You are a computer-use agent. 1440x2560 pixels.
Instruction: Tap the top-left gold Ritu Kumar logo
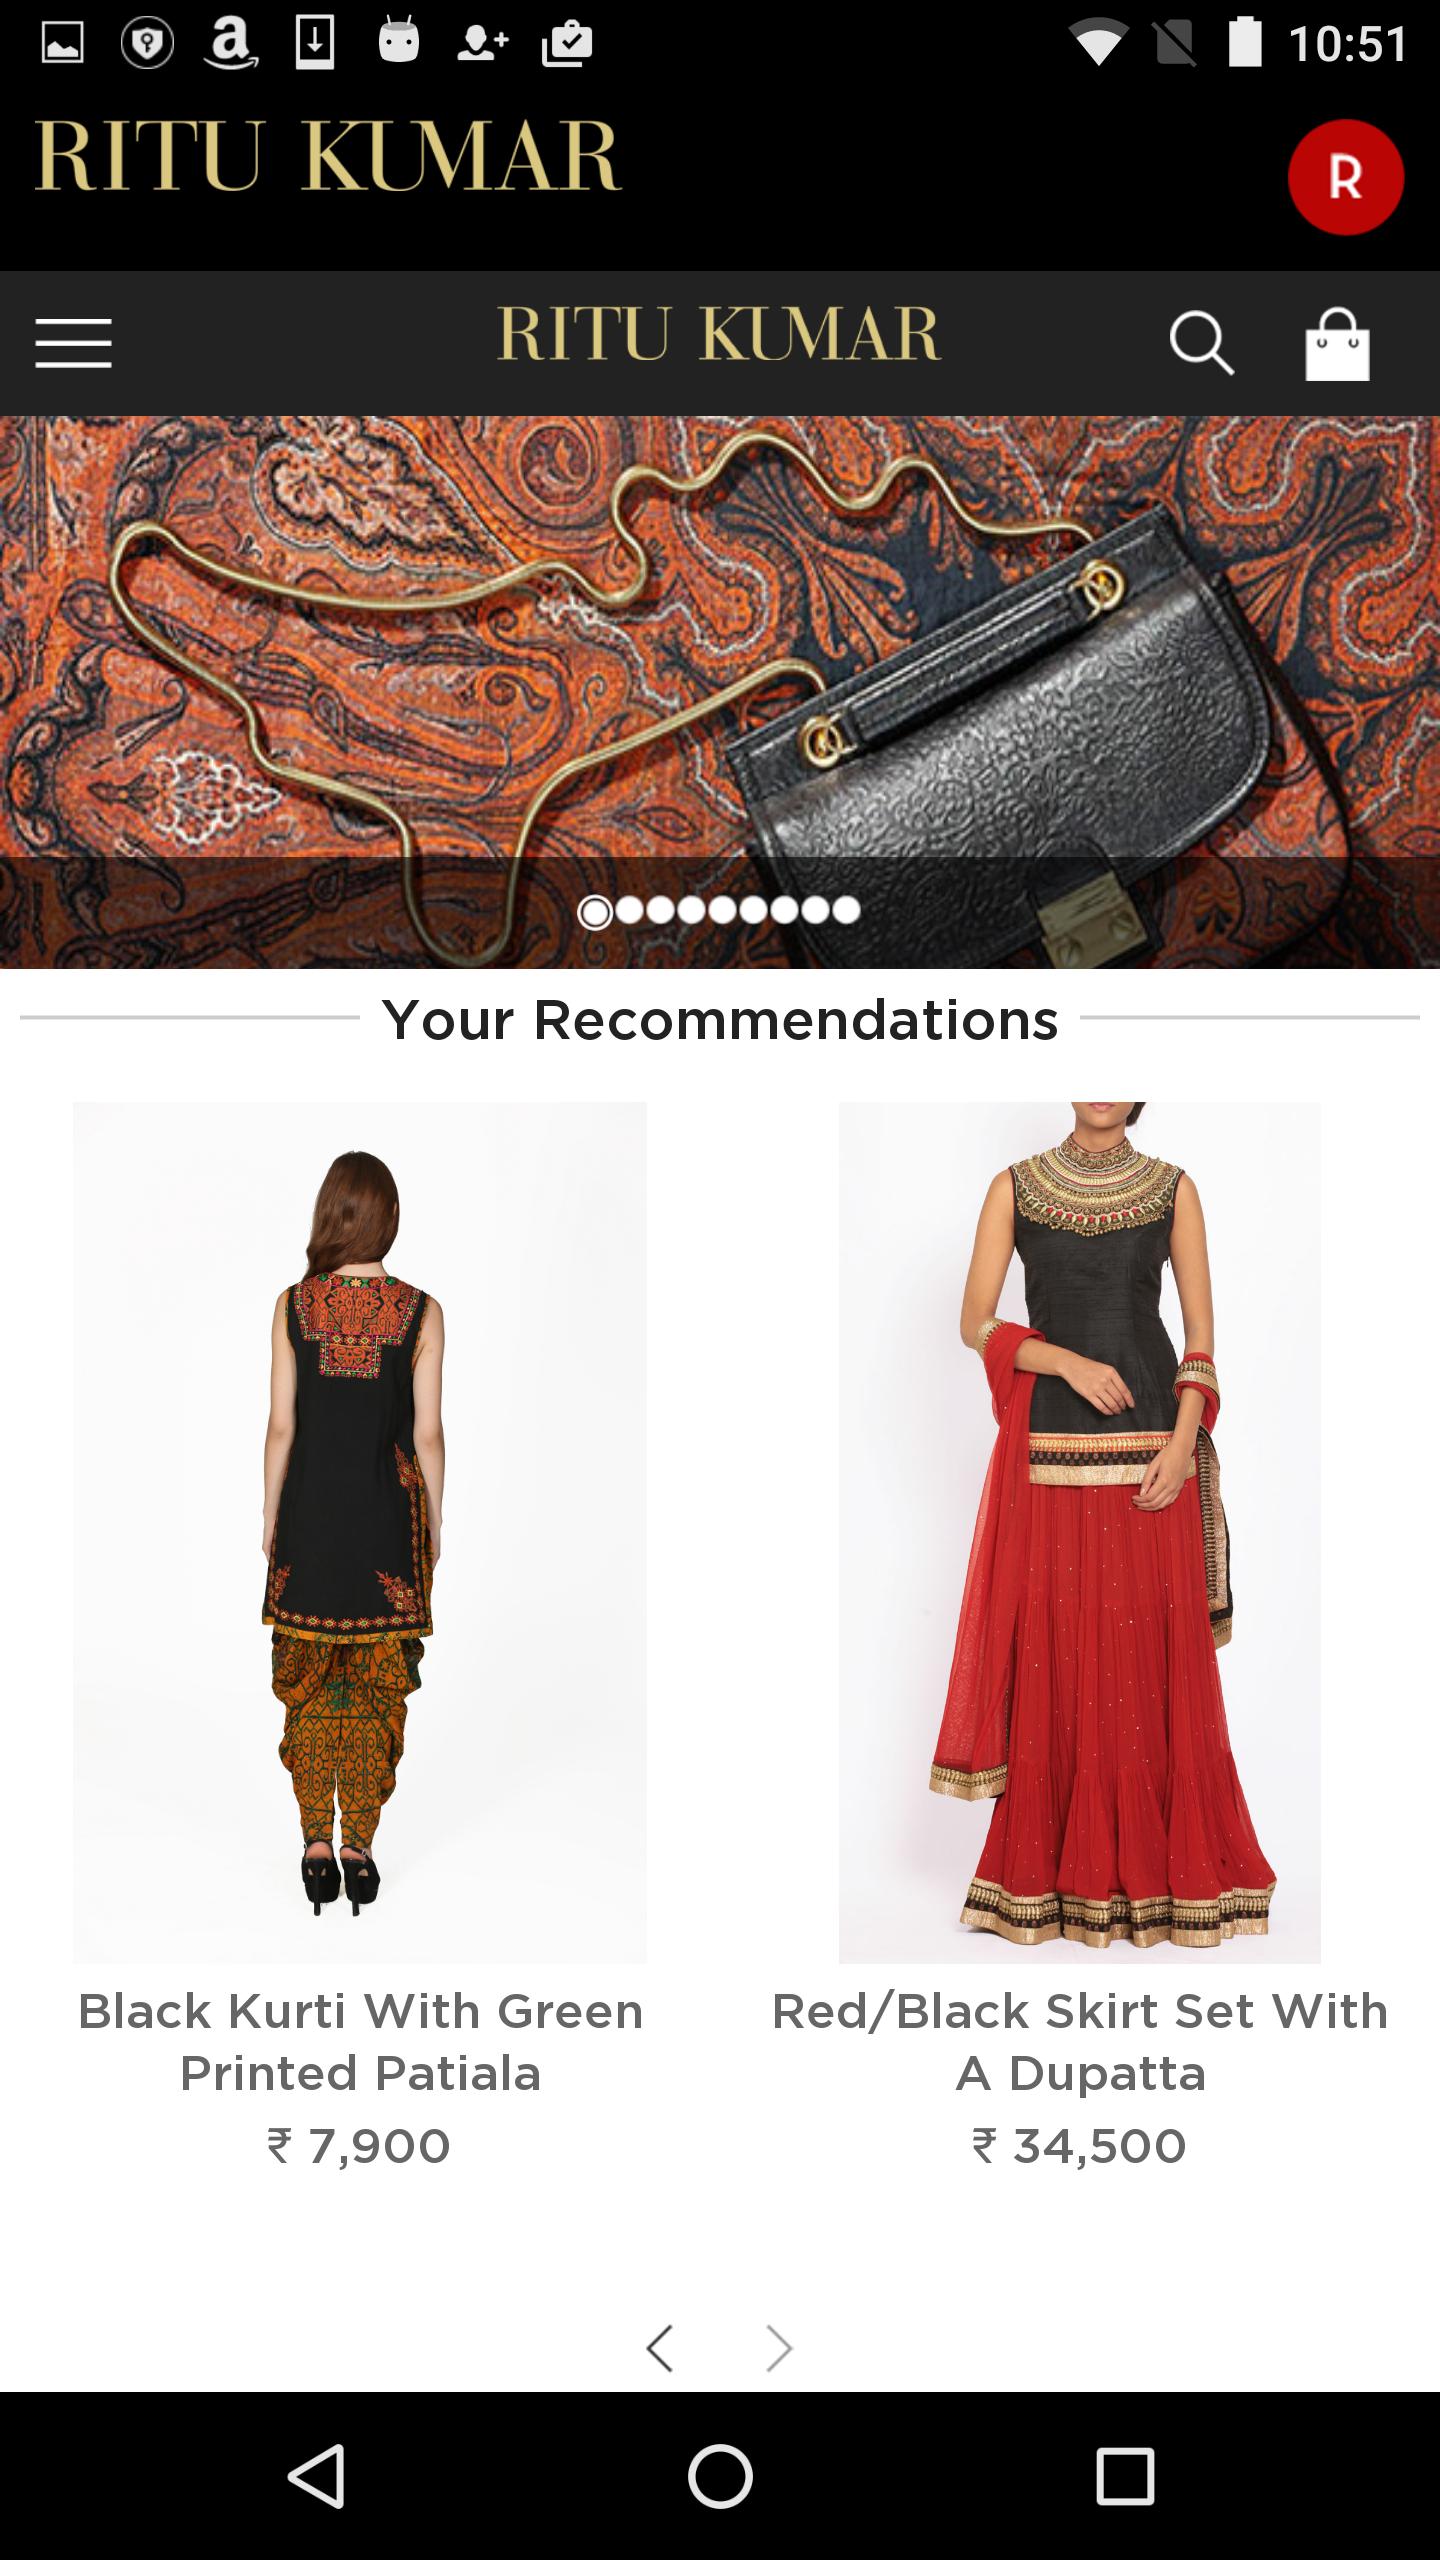(328, 156)
